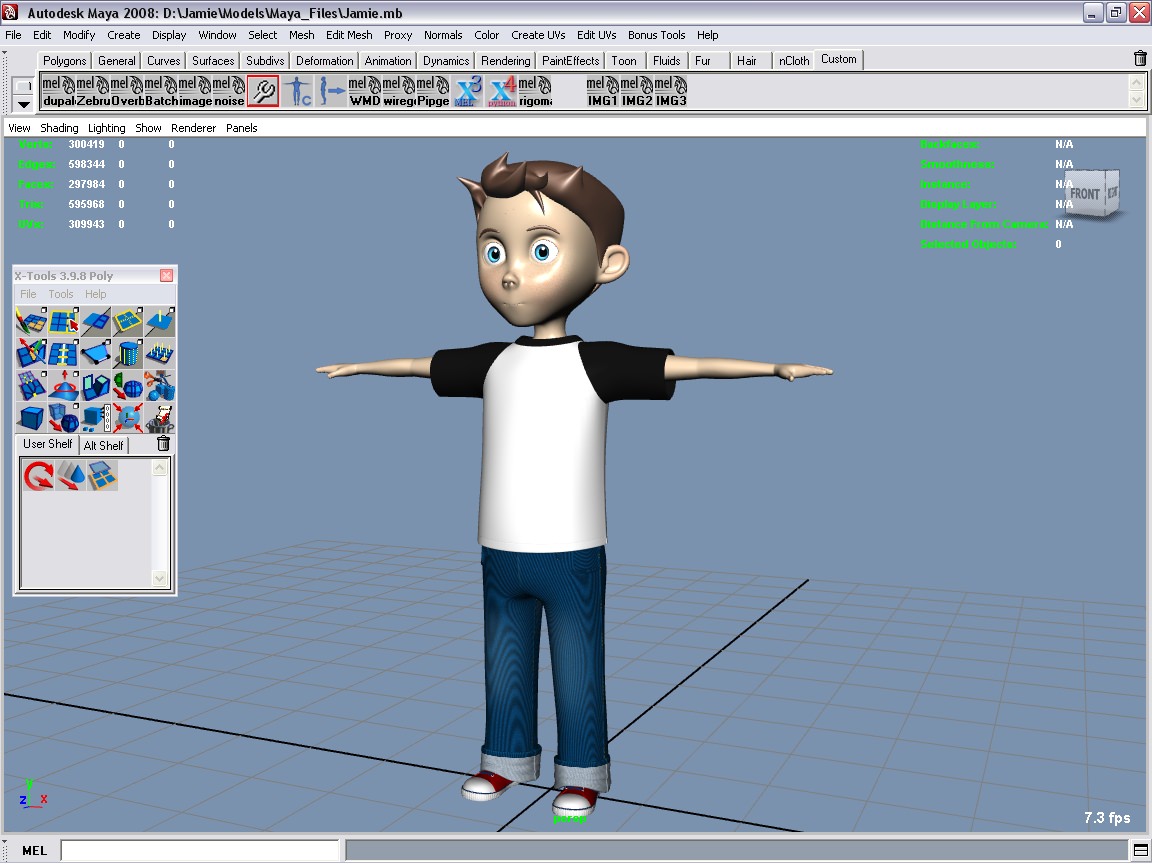Screen dimensions: 1152x864
Task: Click X-Tools trash cleanup icon
Action: [x=159, y=418]
